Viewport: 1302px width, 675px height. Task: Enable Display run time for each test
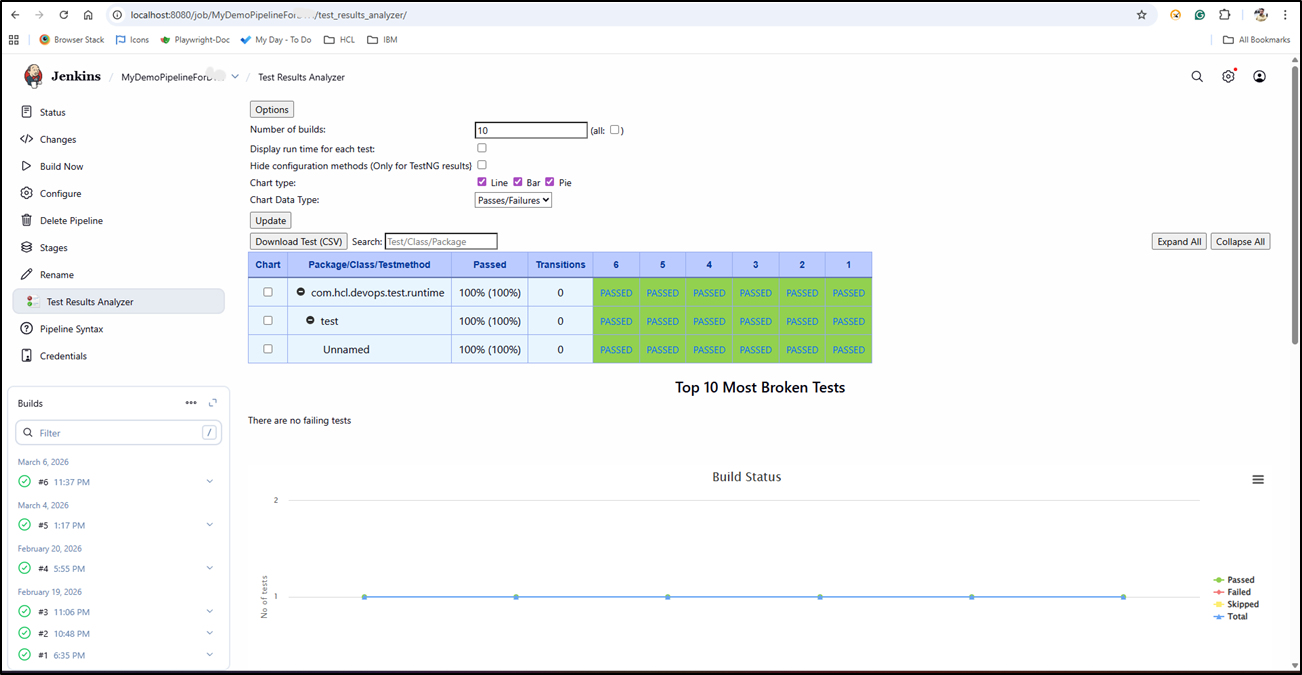pyautogui.click(x=482, y=148)
